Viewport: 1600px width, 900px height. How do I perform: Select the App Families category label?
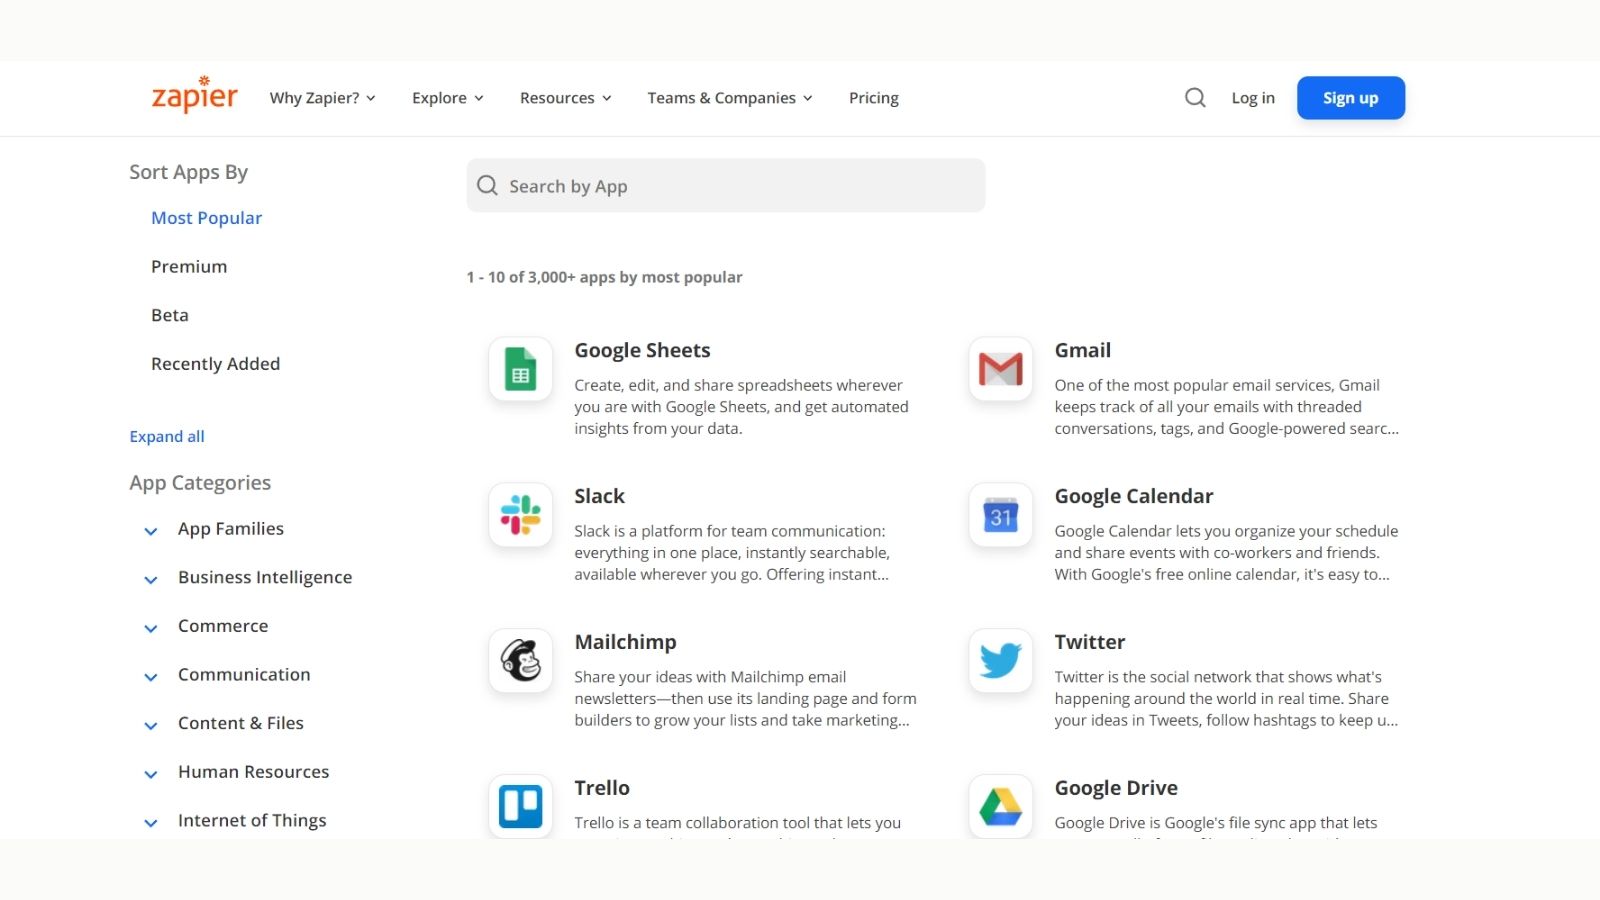click(231, 529)
